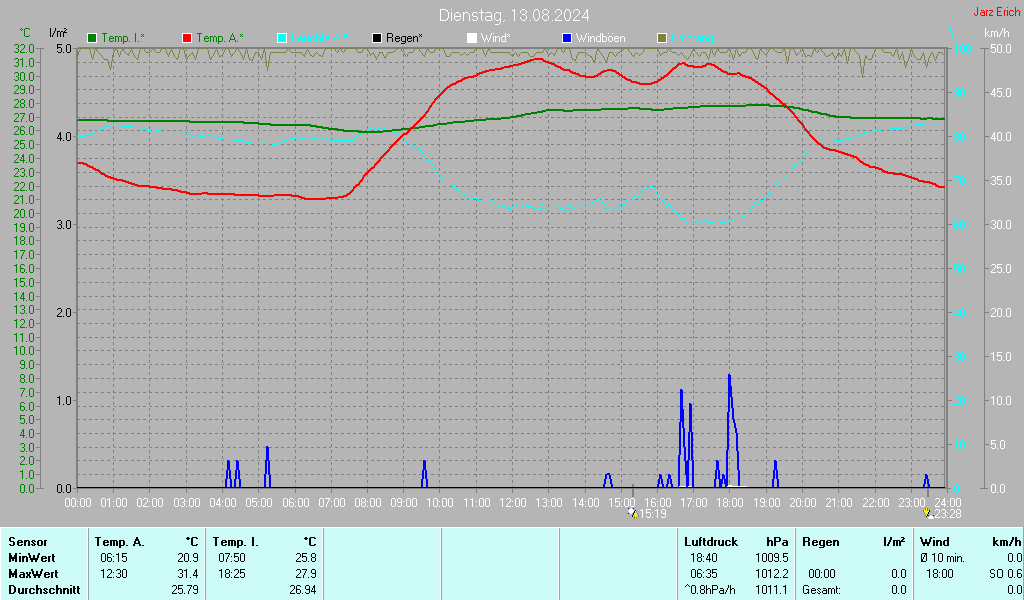
Task: Select the 'Windböen' legend label
Action: (x=600, y=38)
